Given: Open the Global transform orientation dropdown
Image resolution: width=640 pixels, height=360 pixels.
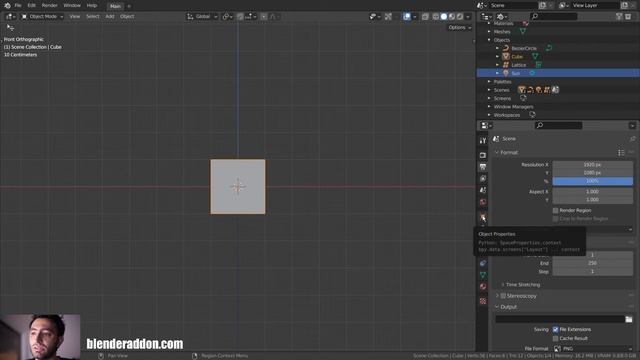Looking at the screenshot, I should [202, 16].
